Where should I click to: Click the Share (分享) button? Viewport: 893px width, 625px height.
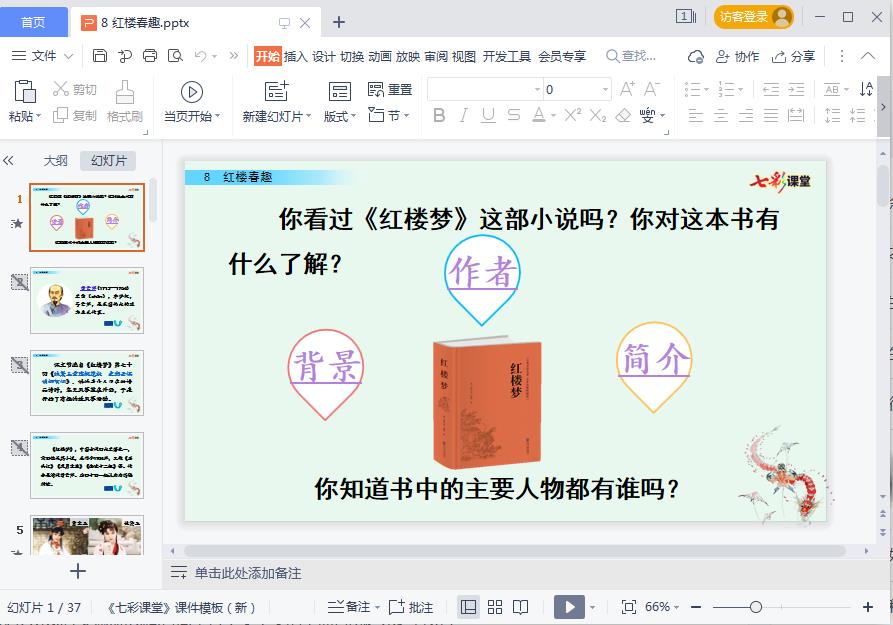[x=793, y=56]
